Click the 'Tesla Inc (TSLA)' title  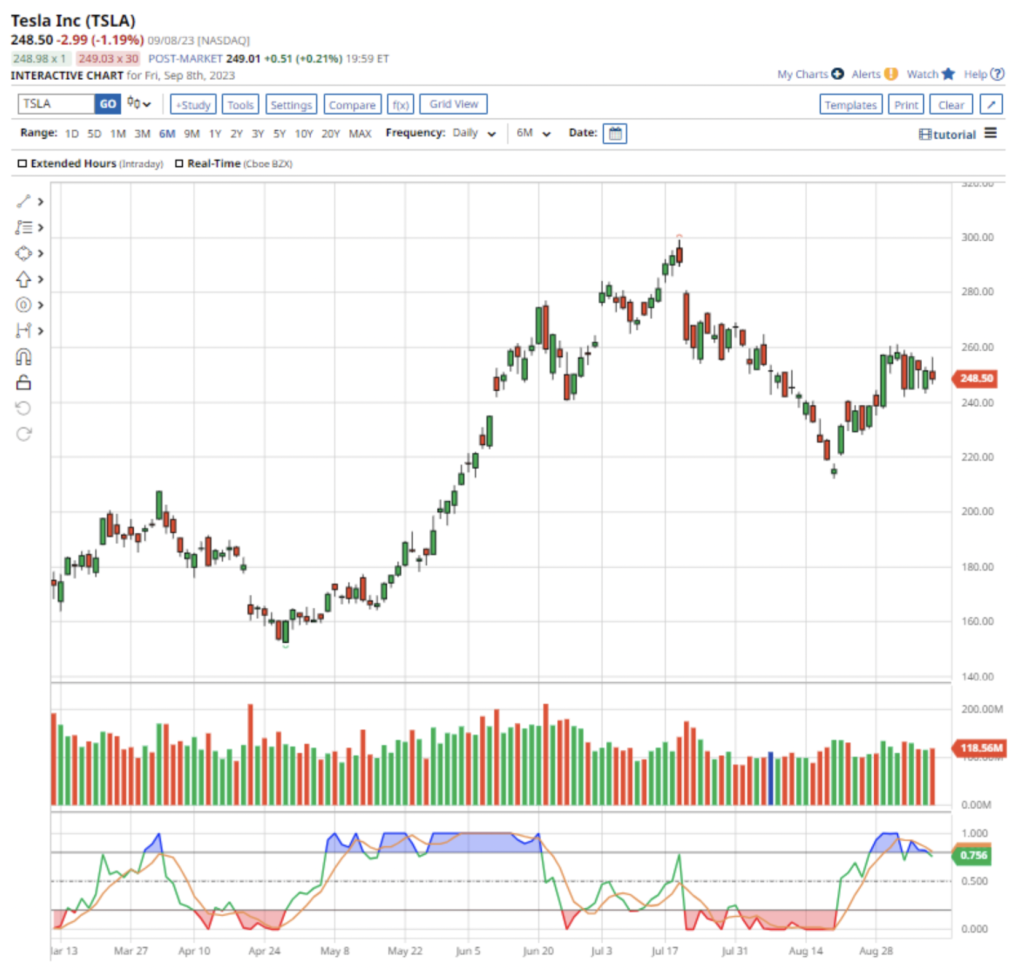click(73, 21)
